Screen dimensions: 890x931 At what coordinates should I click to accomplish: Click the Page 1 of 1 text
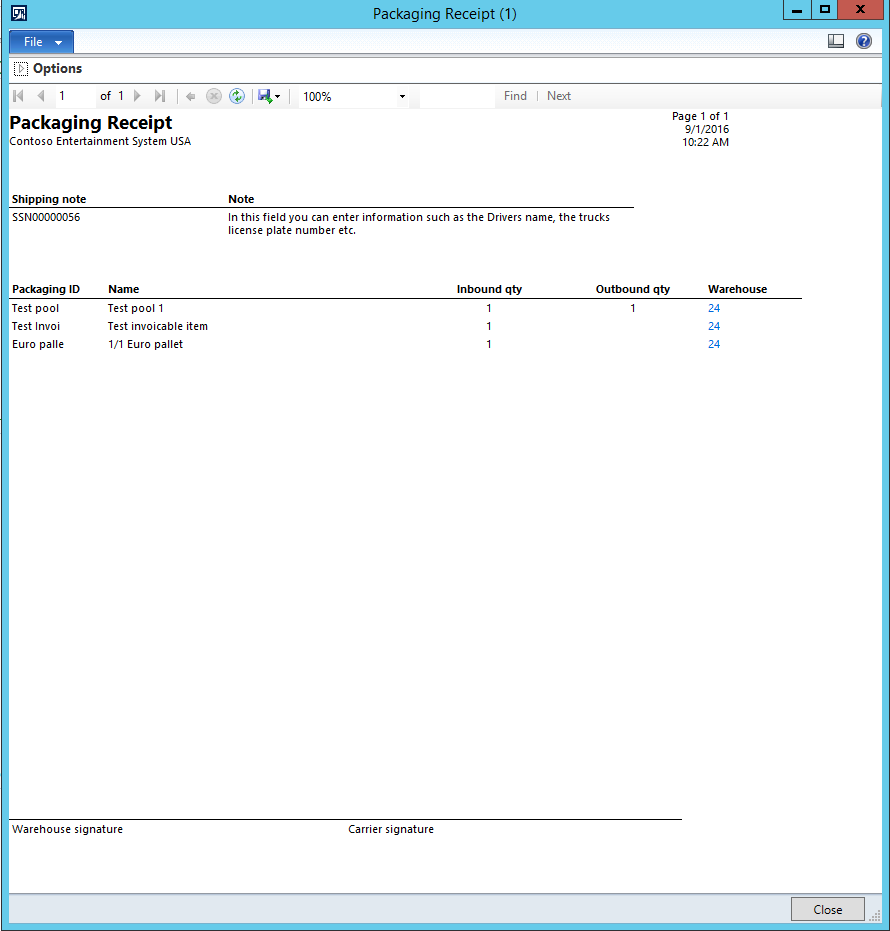[x=700, y=116]
